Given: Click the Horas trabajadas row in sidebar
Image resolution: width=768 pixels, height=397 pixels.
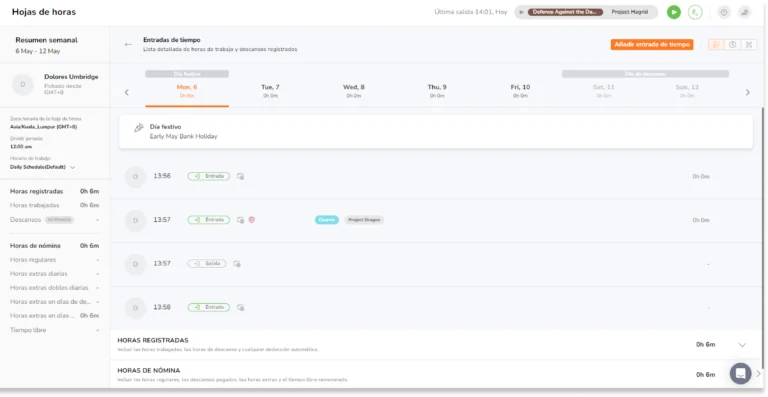Looking at the screenshot, I should tap(54, 205).
